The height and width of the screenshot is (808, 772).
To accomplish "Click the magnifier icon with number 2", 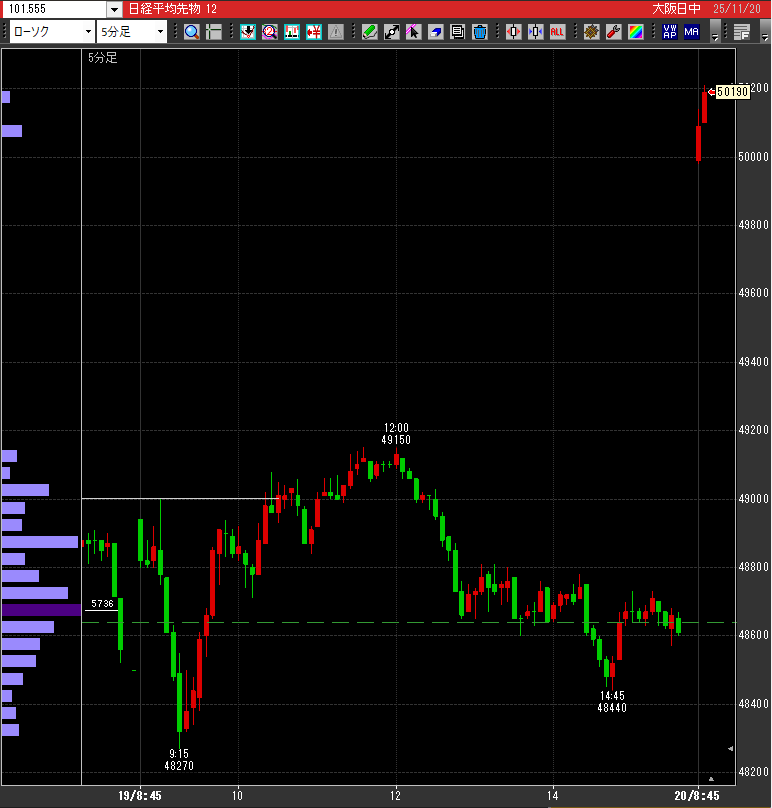I will pos(270,32).
